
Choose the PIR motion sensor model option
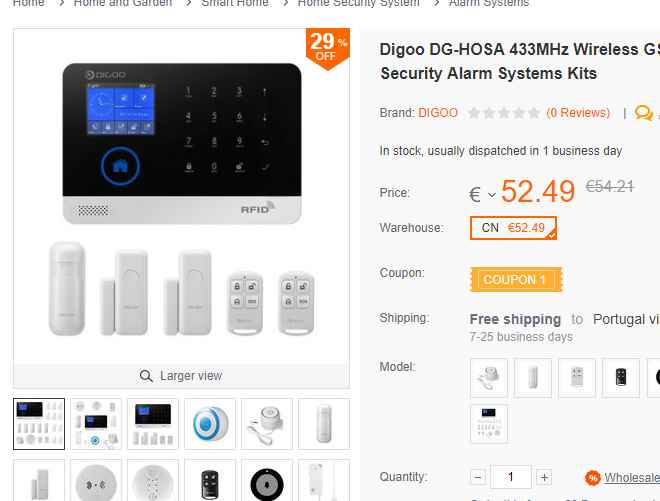(x=533, y=377)
